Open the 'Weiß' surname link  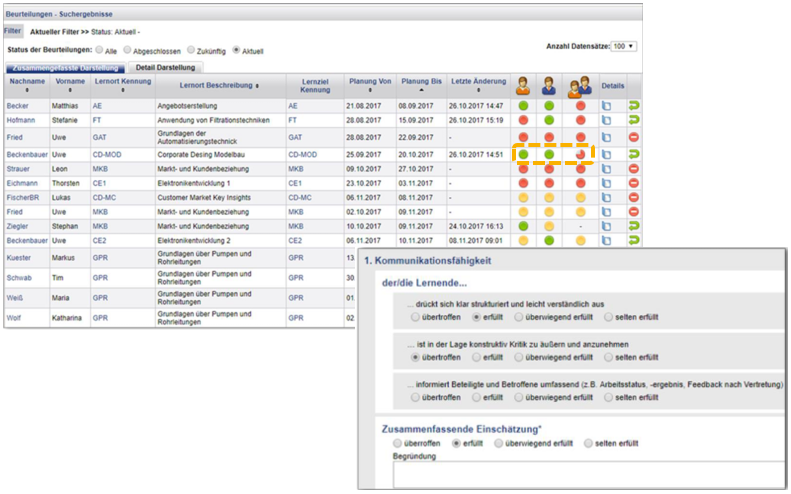click(x=15, y=298)
